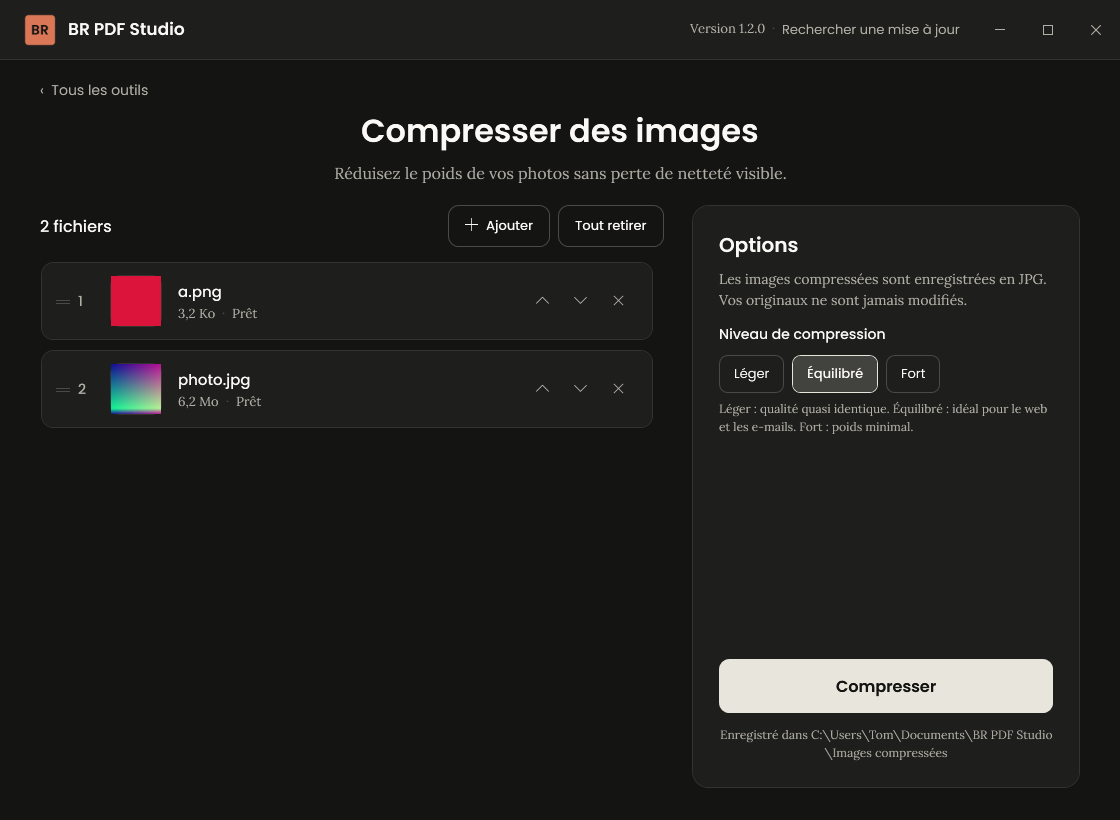Move photo.jpg up with chevron
Image resolution: width=1120 pixels, height=820 pixels.
tap(542, 389)
